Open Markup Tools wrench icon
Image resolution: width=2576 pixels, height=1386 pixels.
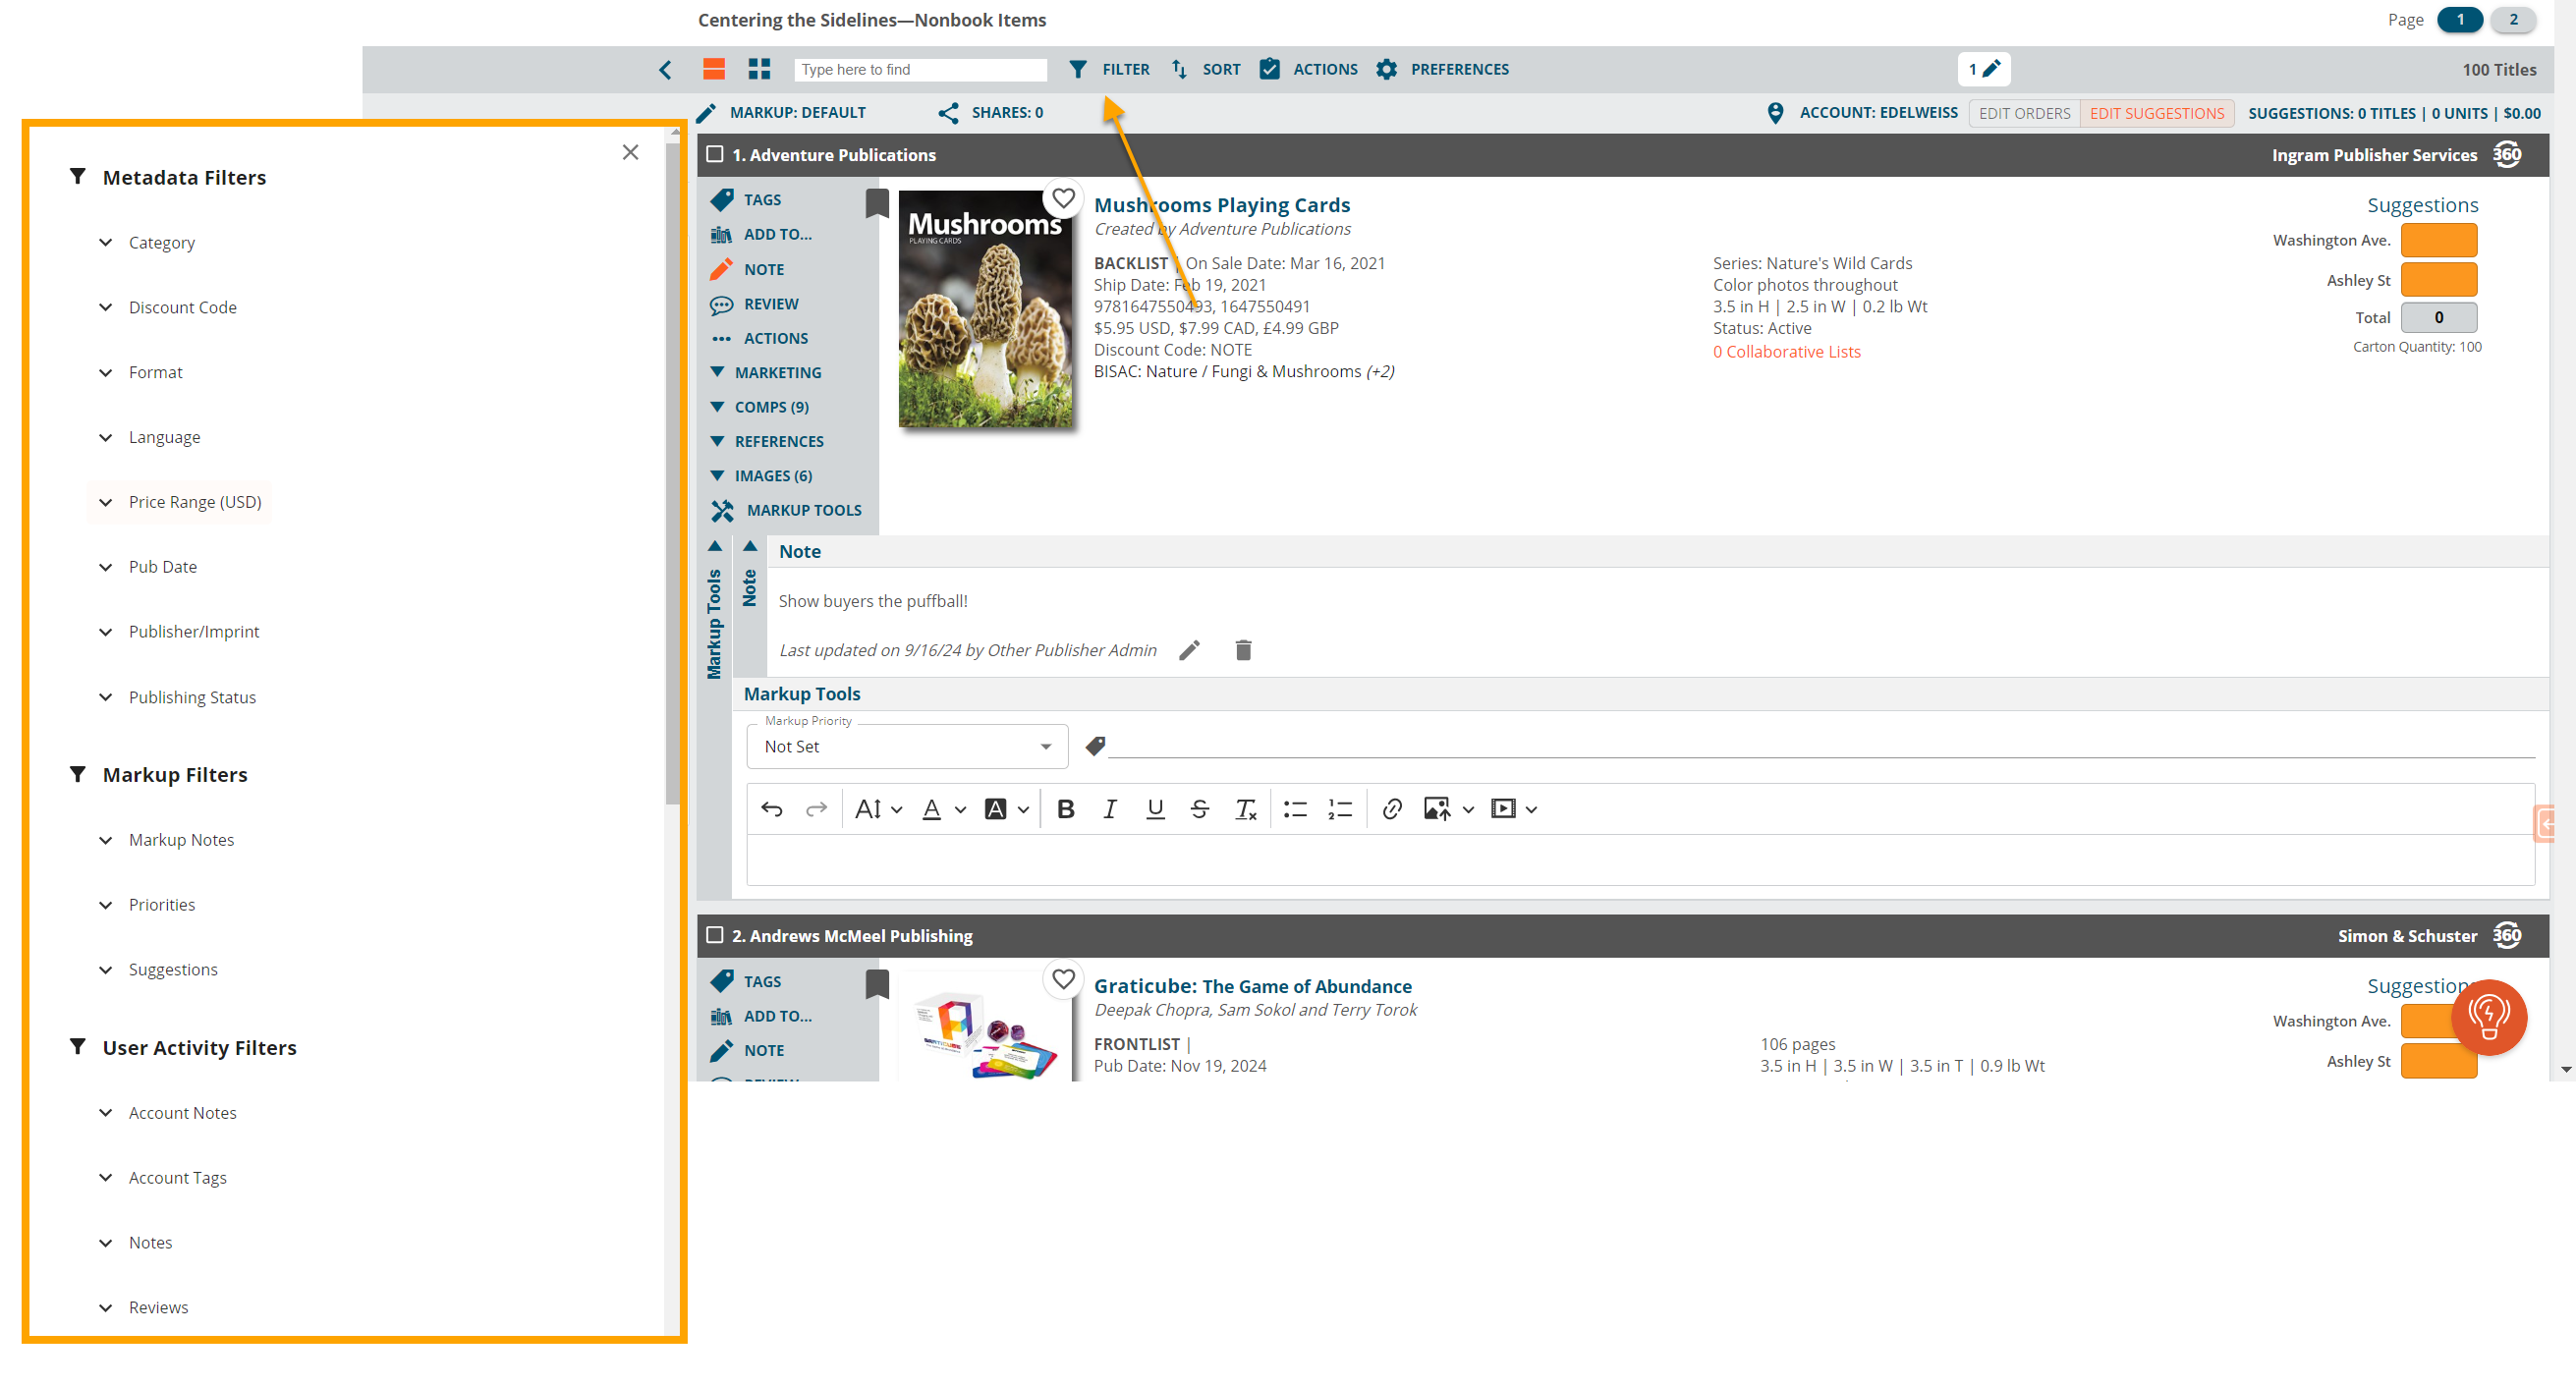(x=722, y=511)
